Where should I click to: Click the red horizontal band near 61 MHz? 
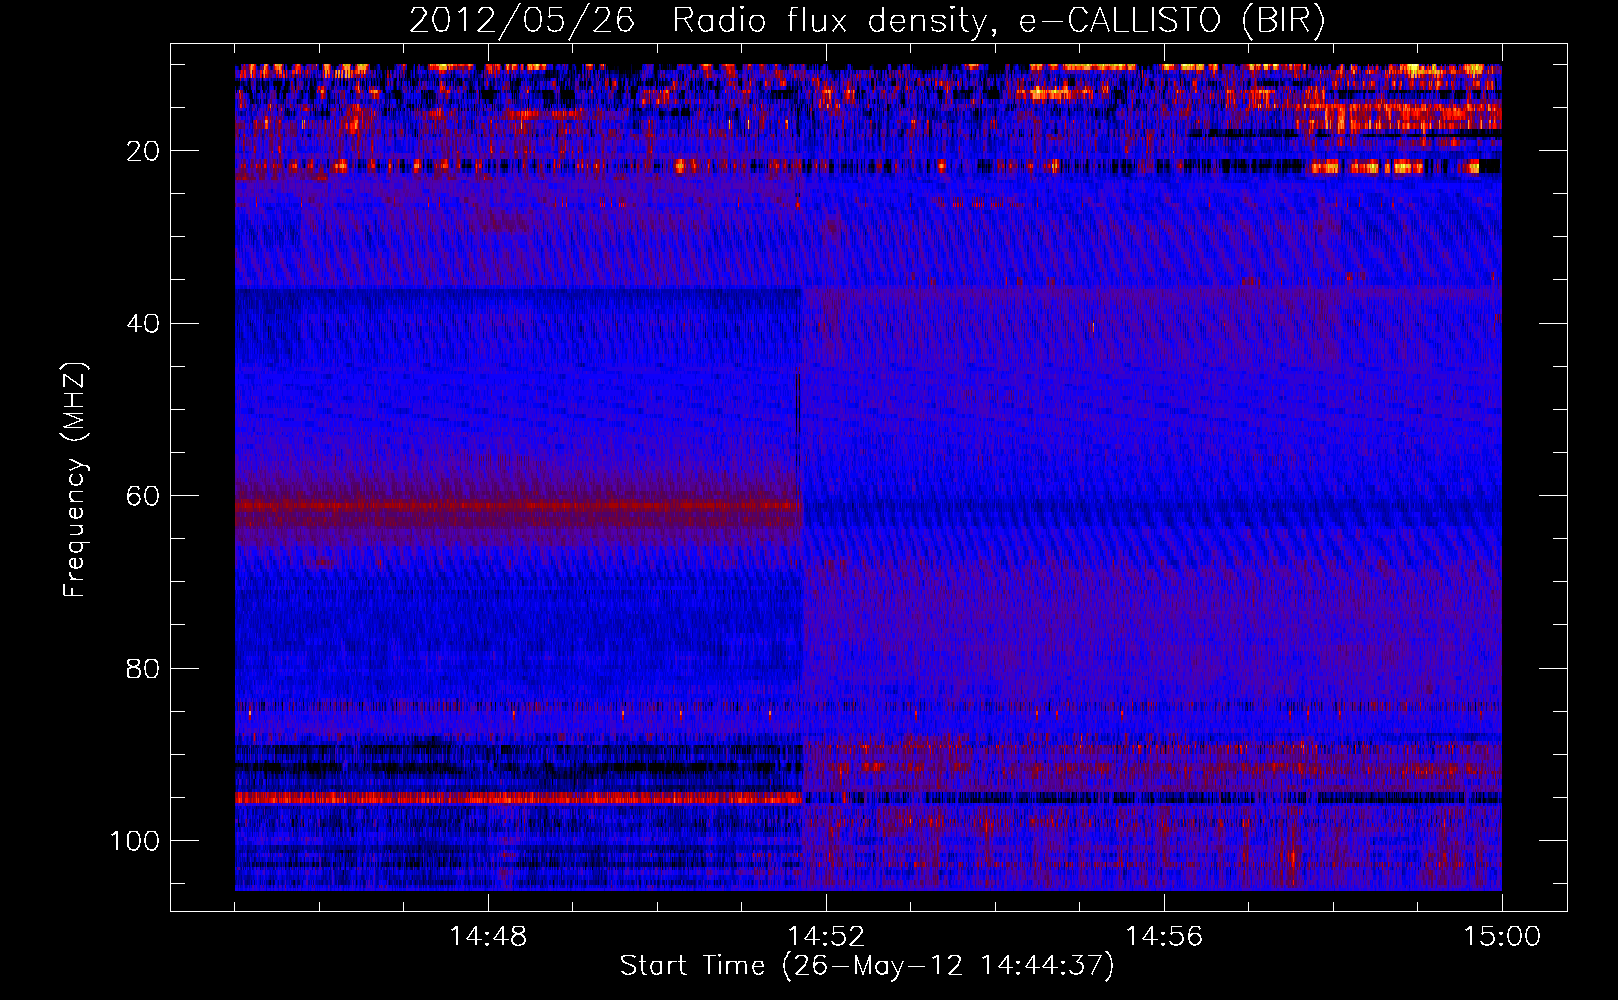click(x=519, y=507)
